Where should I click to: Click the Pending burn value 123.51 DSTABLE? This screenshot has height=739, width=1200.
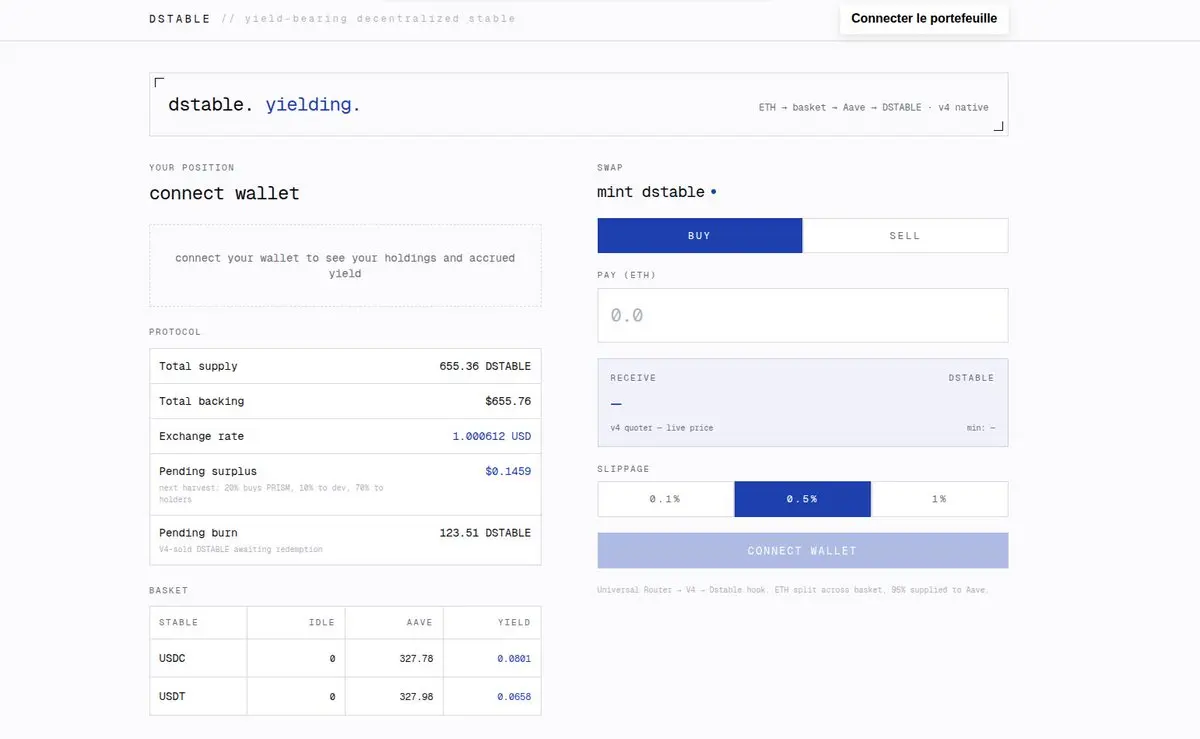(485, 533)
